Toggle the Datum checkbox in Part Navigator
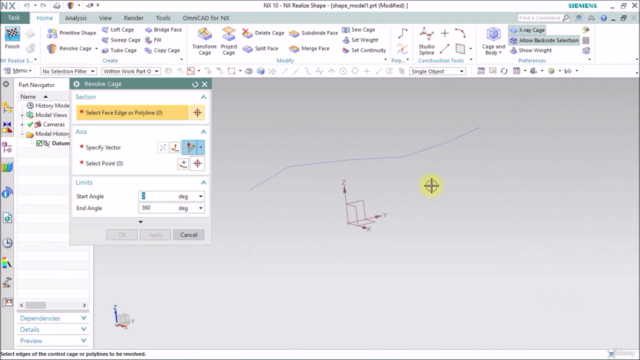640x360 pixels. coord(39,143)
